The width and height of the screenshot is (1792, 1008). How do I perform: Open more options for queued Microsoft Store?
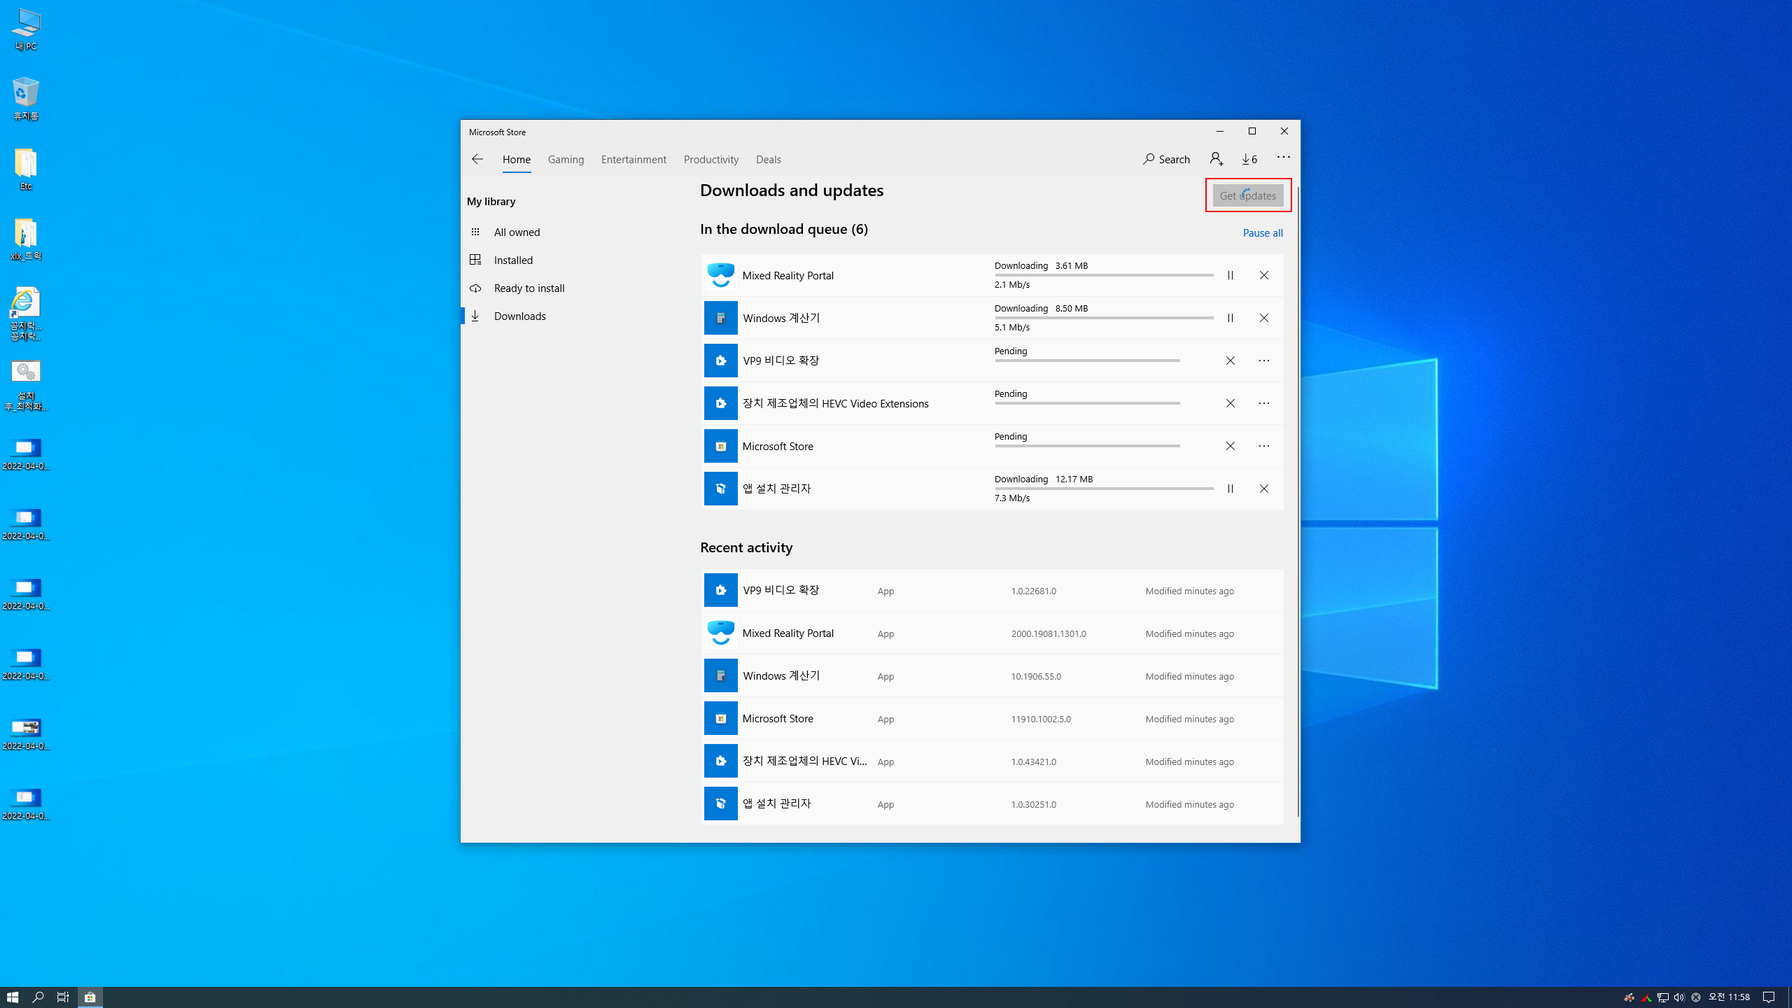tap(1264, 446)
